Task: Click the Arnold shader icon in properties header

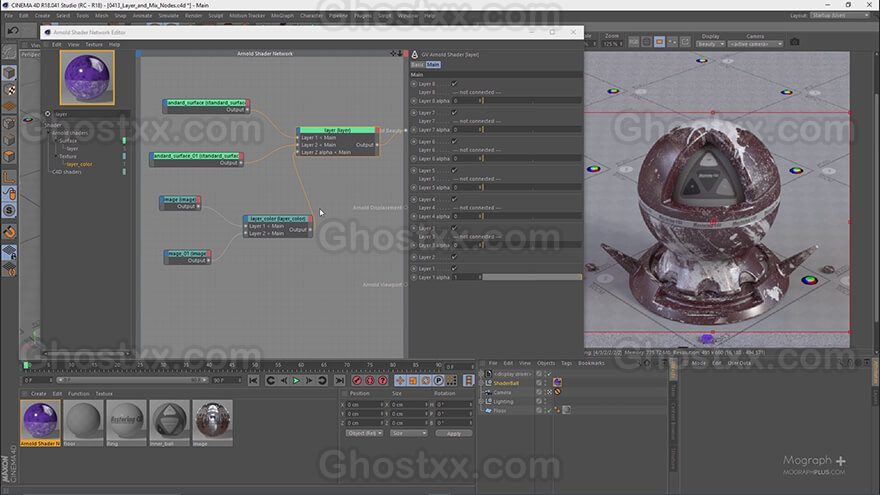Action: [415, 54]
